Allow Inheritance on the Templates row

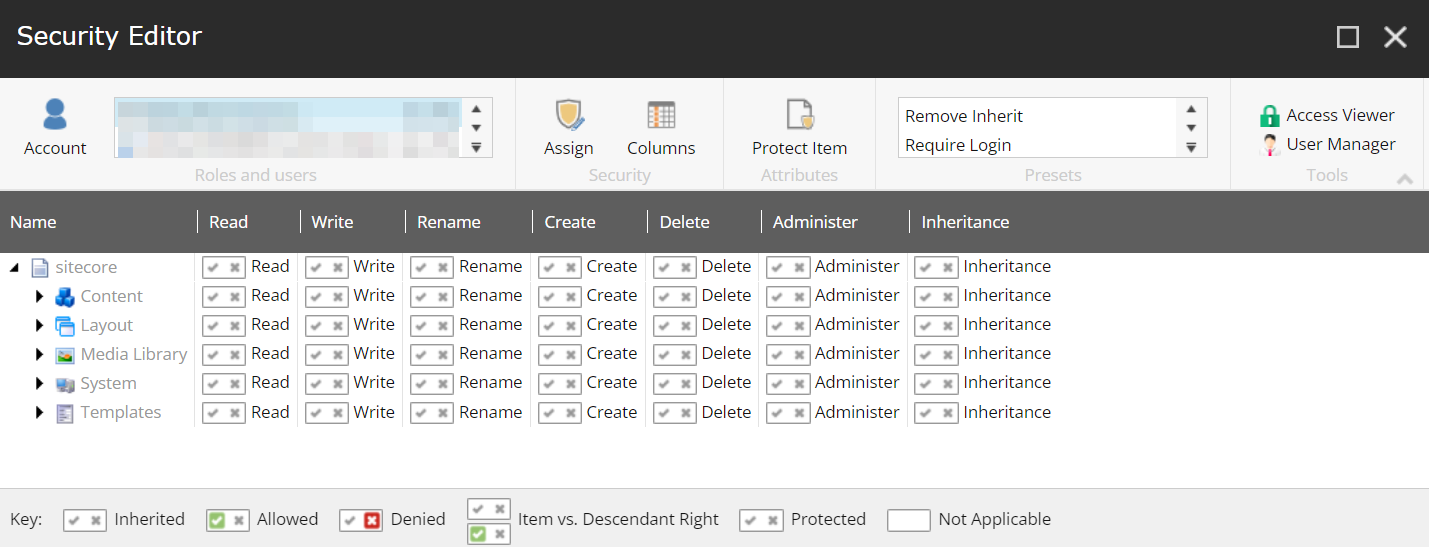coord(925,412)
